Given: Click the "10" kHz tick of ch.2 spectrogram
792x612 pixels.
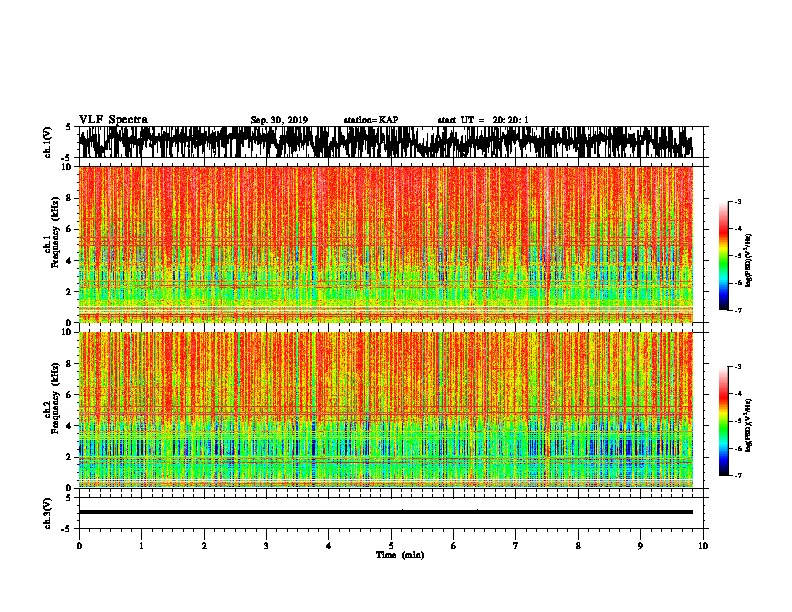Looking at the screenshot, I should [x=67, y=332].
